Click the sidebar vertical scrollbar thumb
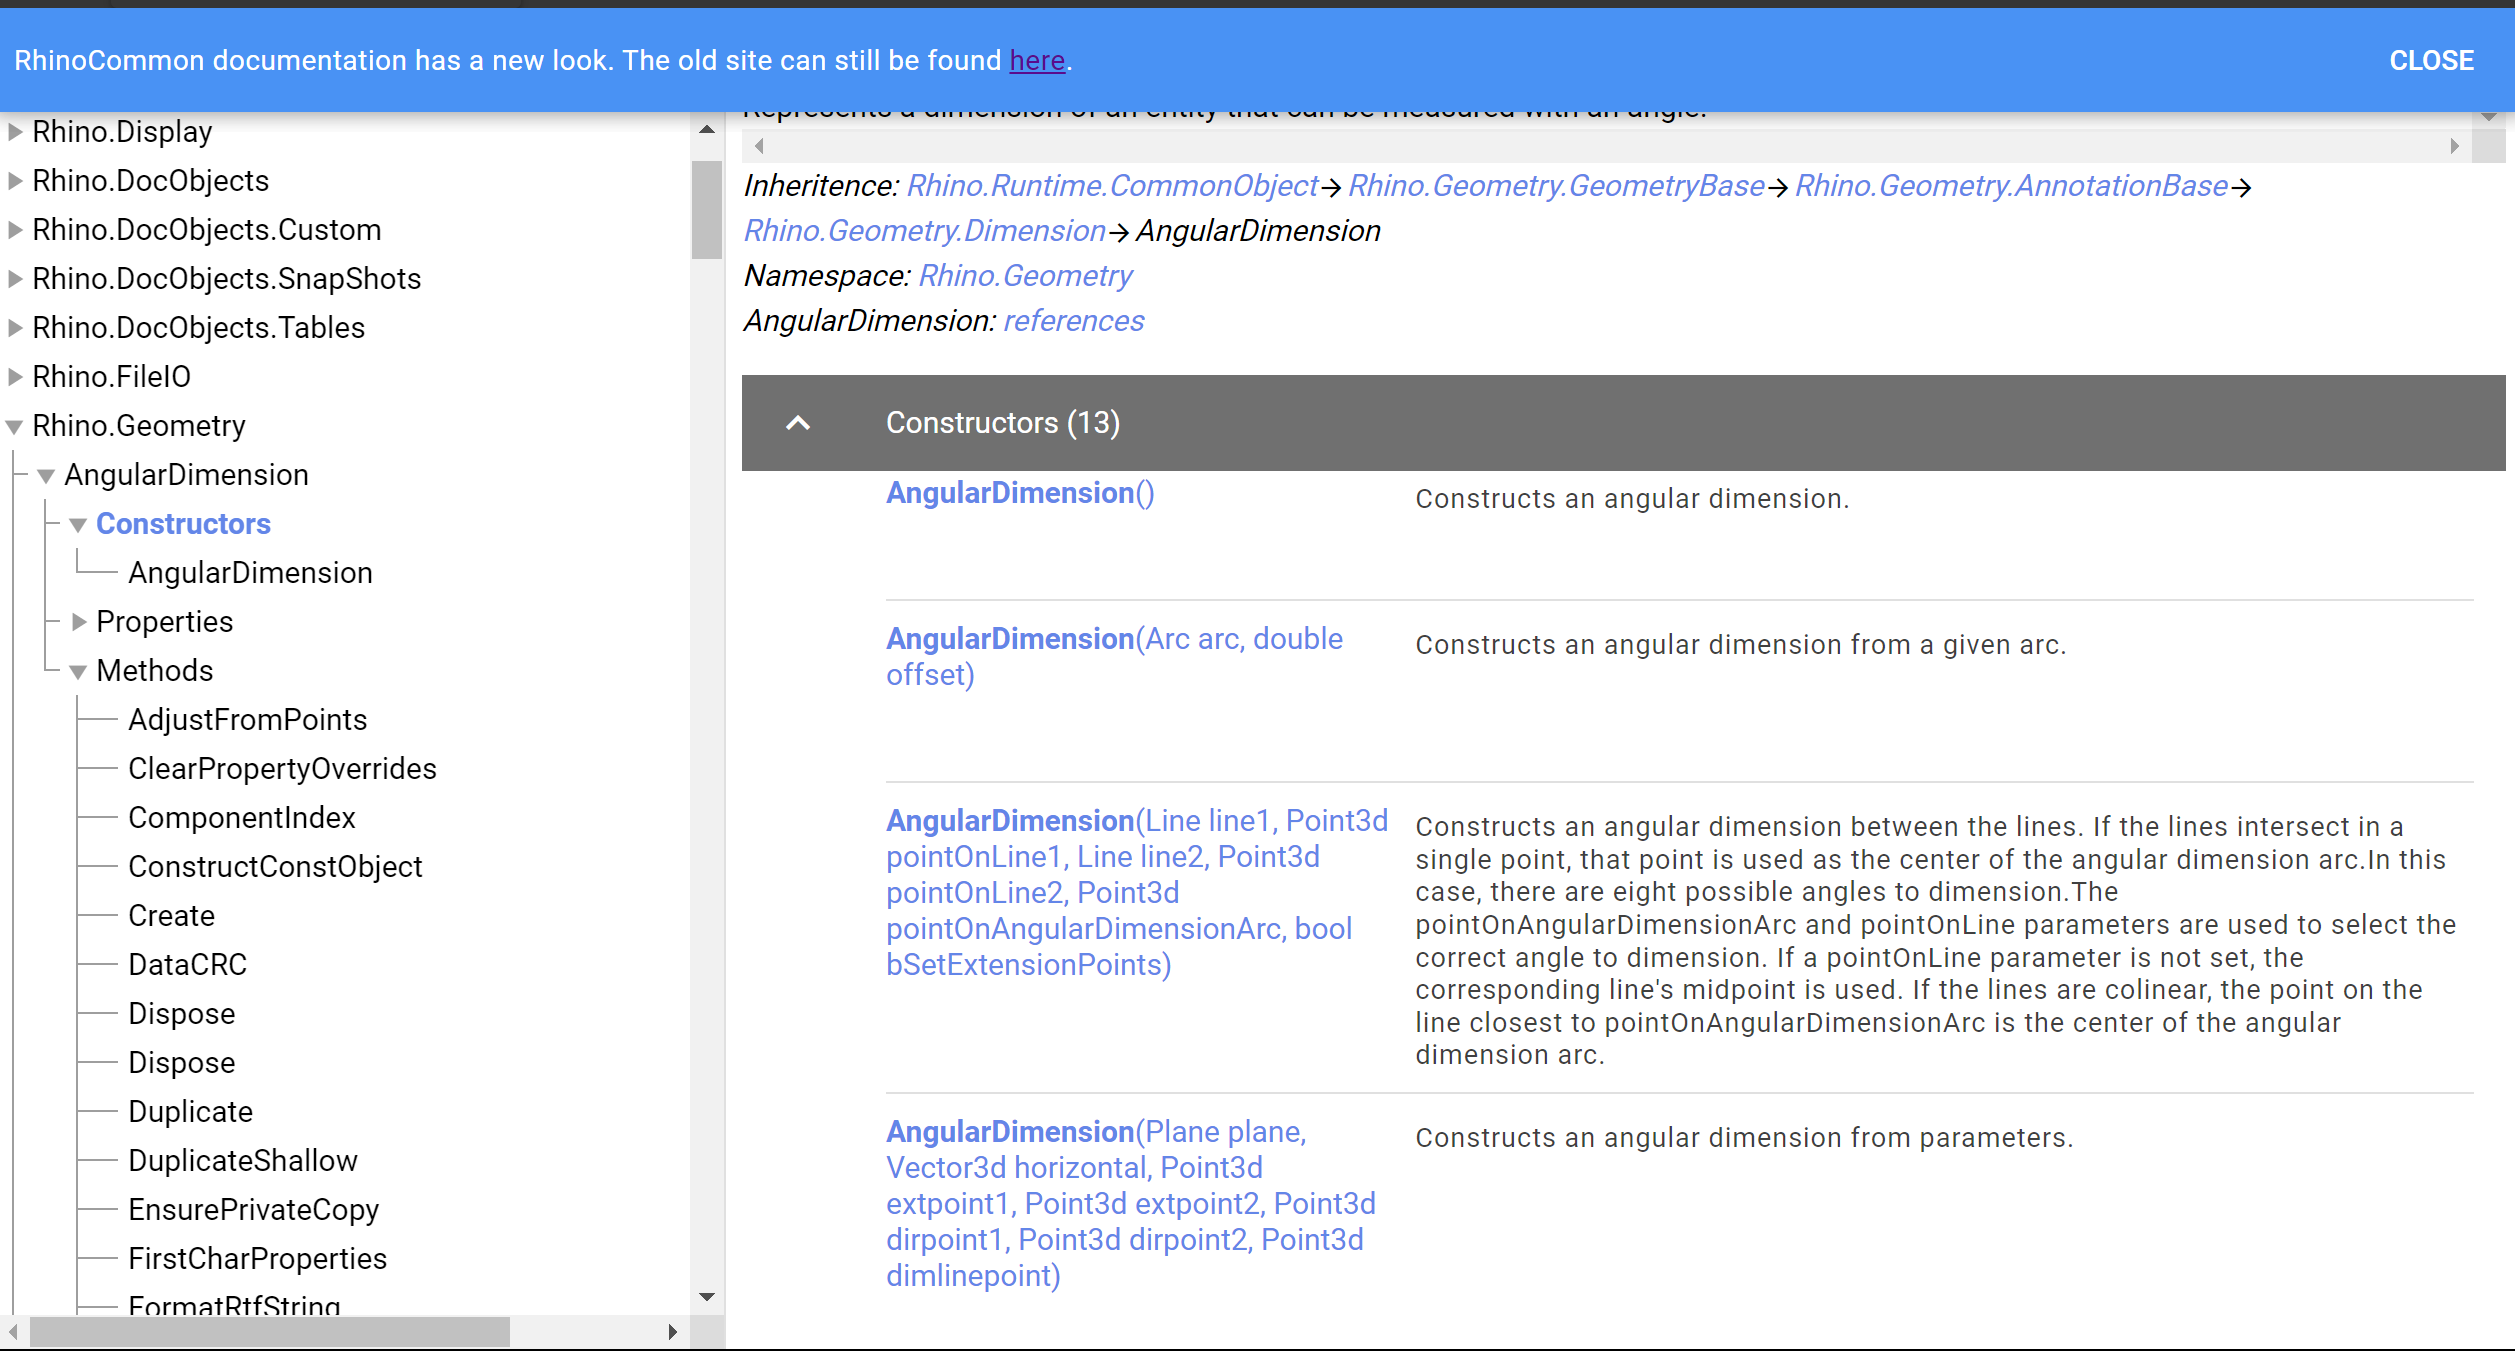 707,210
